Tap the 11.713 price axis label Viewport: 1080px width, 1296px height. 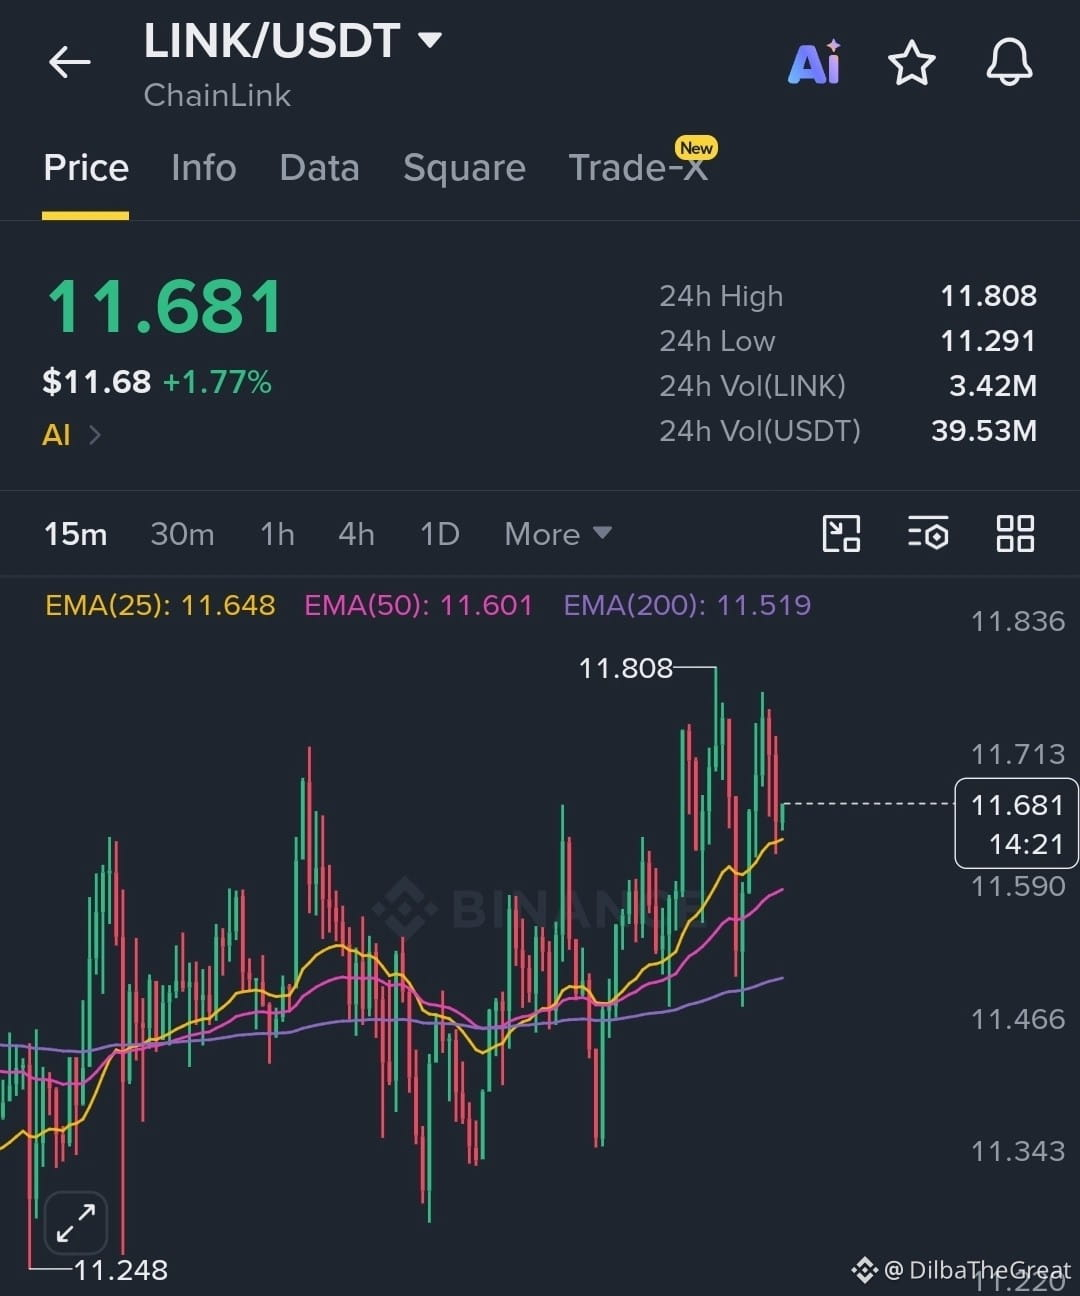1018,754
